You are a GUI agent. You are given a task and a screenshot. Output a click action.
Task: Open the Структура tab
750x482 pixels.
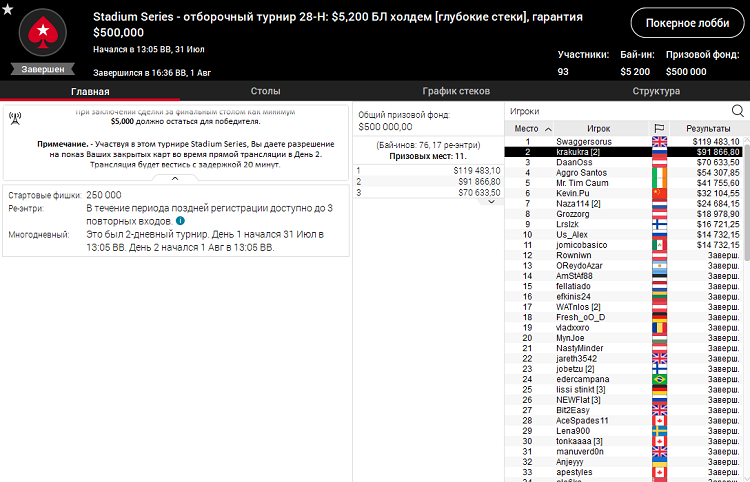656,91
